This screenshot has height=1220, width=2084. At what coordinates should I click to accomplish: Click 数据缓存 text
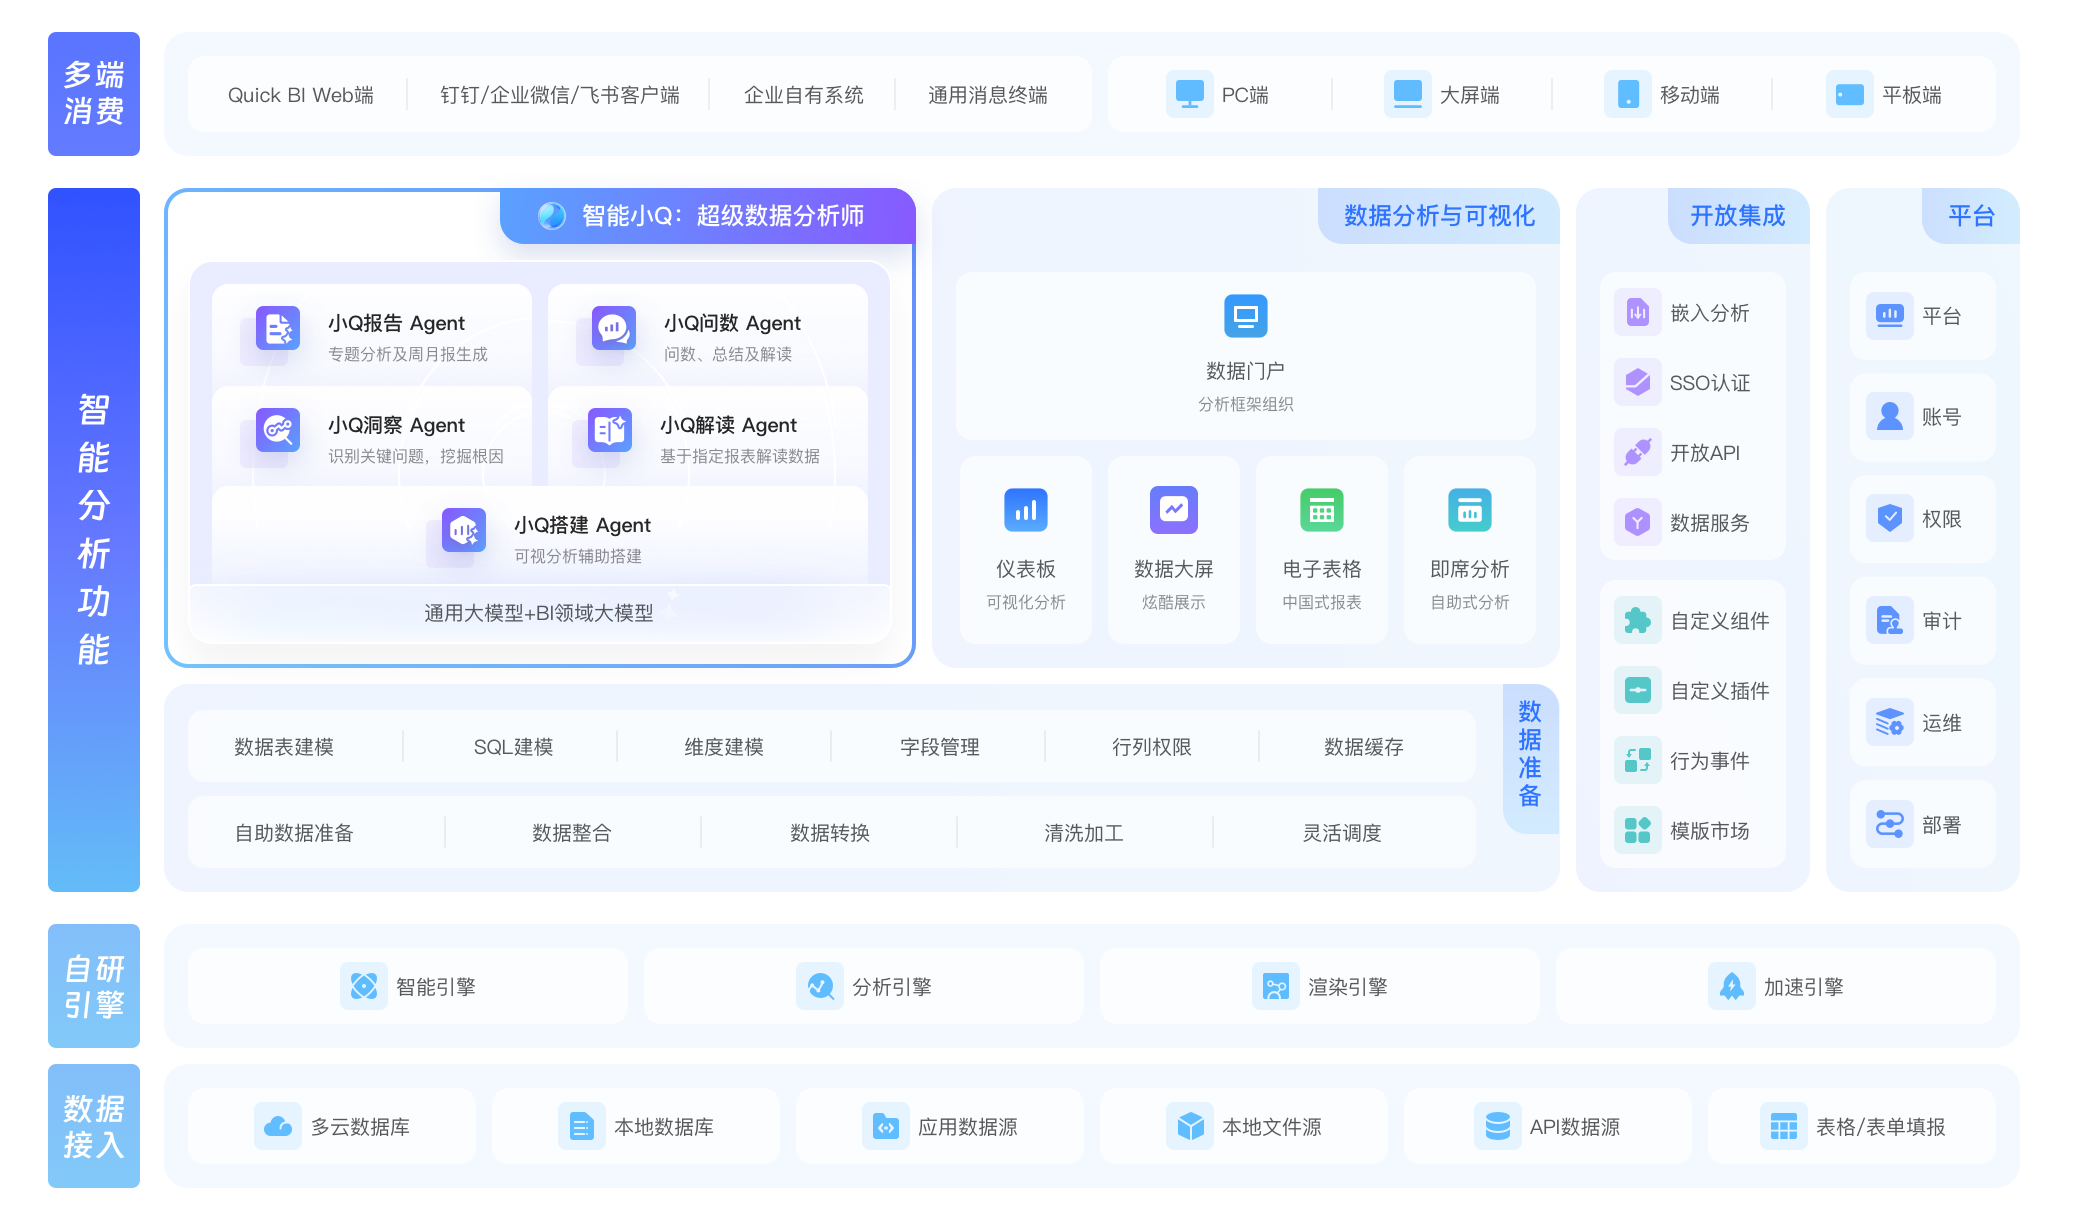(1364, 747)
